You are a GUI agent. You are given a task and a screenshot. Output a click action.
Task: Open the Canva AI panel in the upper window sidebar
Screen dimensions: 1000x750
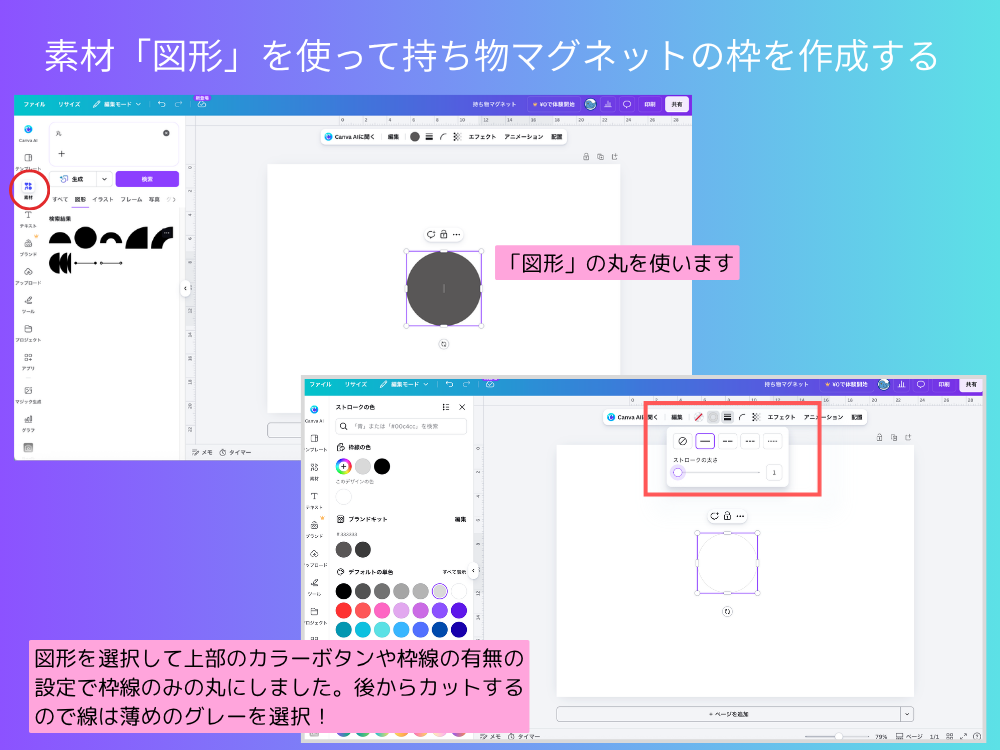[x=28, y=133]
